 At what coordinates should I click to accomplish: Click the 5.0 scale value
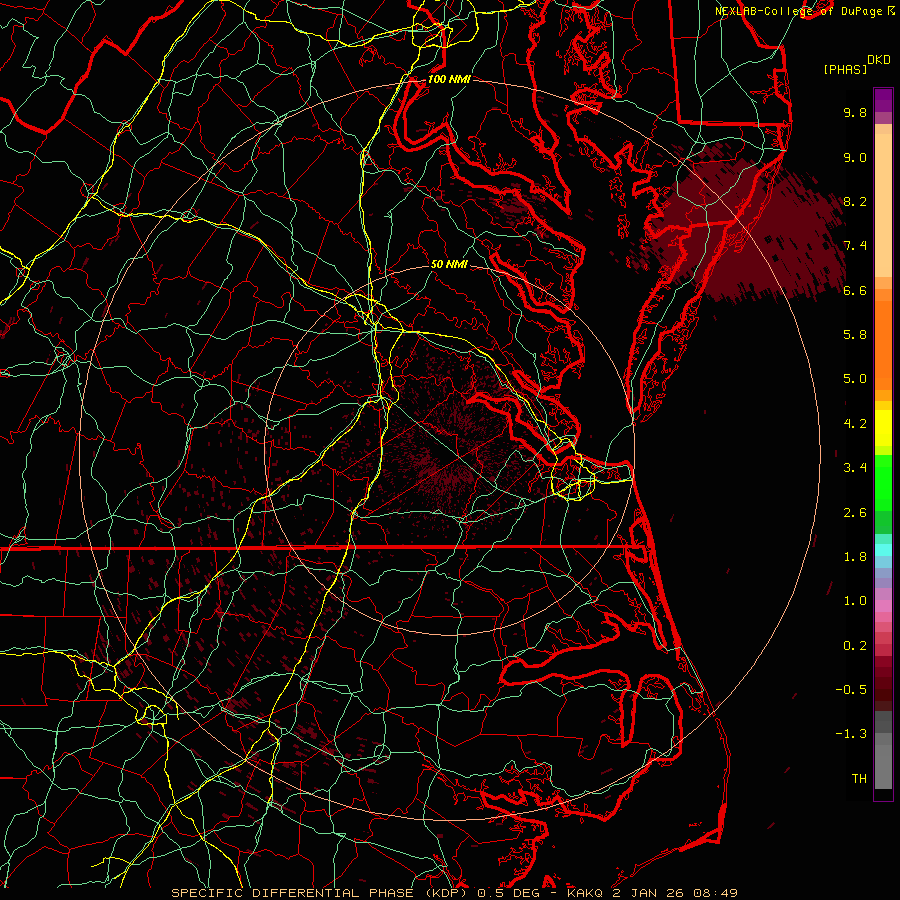tap(855, 379)
